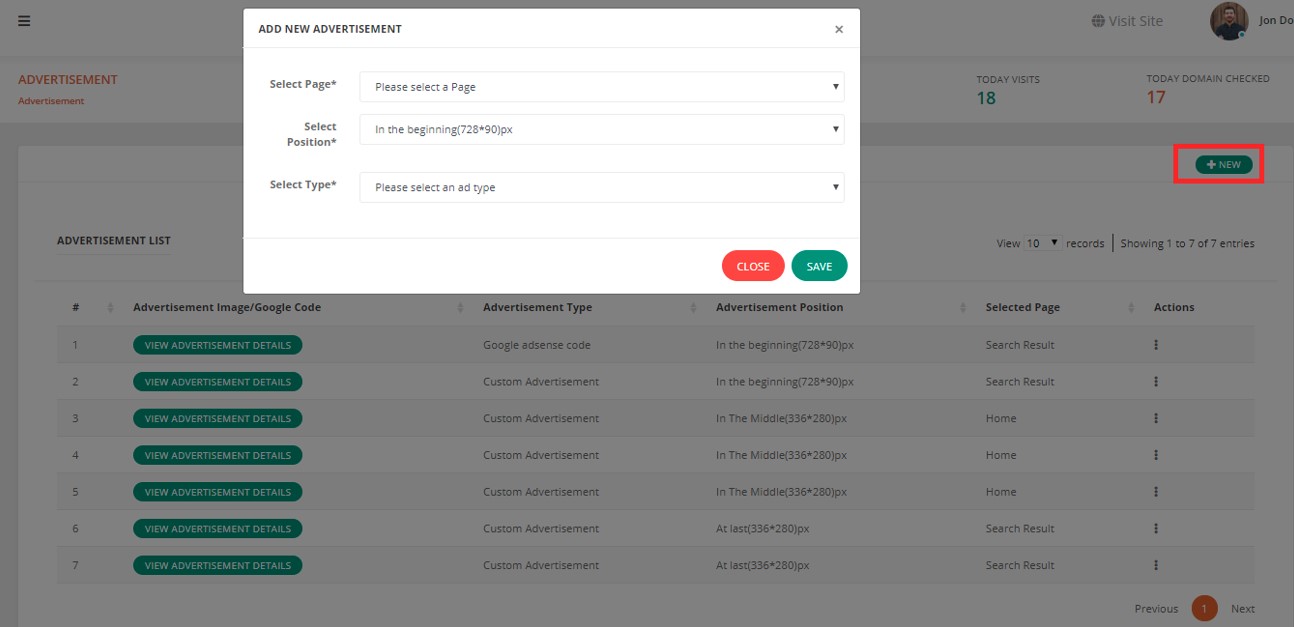Open the Visit Site link

(1127, 21)
